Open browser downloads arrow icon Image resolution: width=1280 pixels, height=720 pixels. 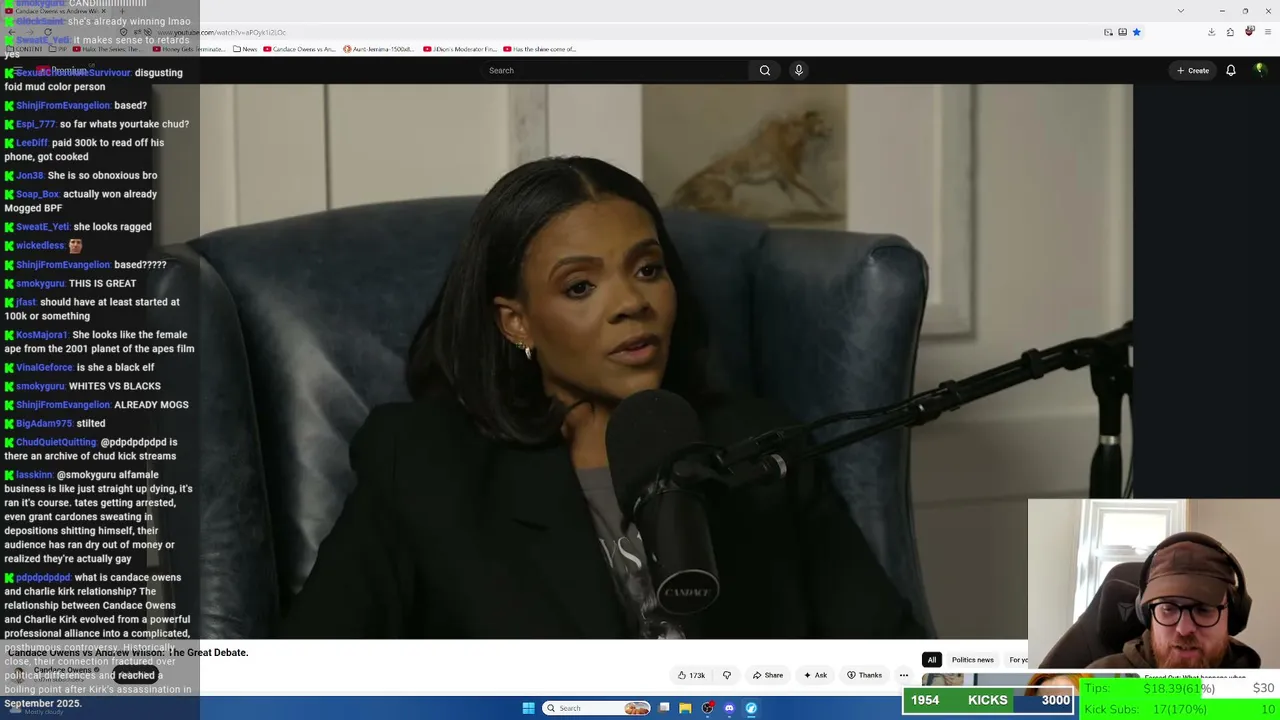point(1211,32)
